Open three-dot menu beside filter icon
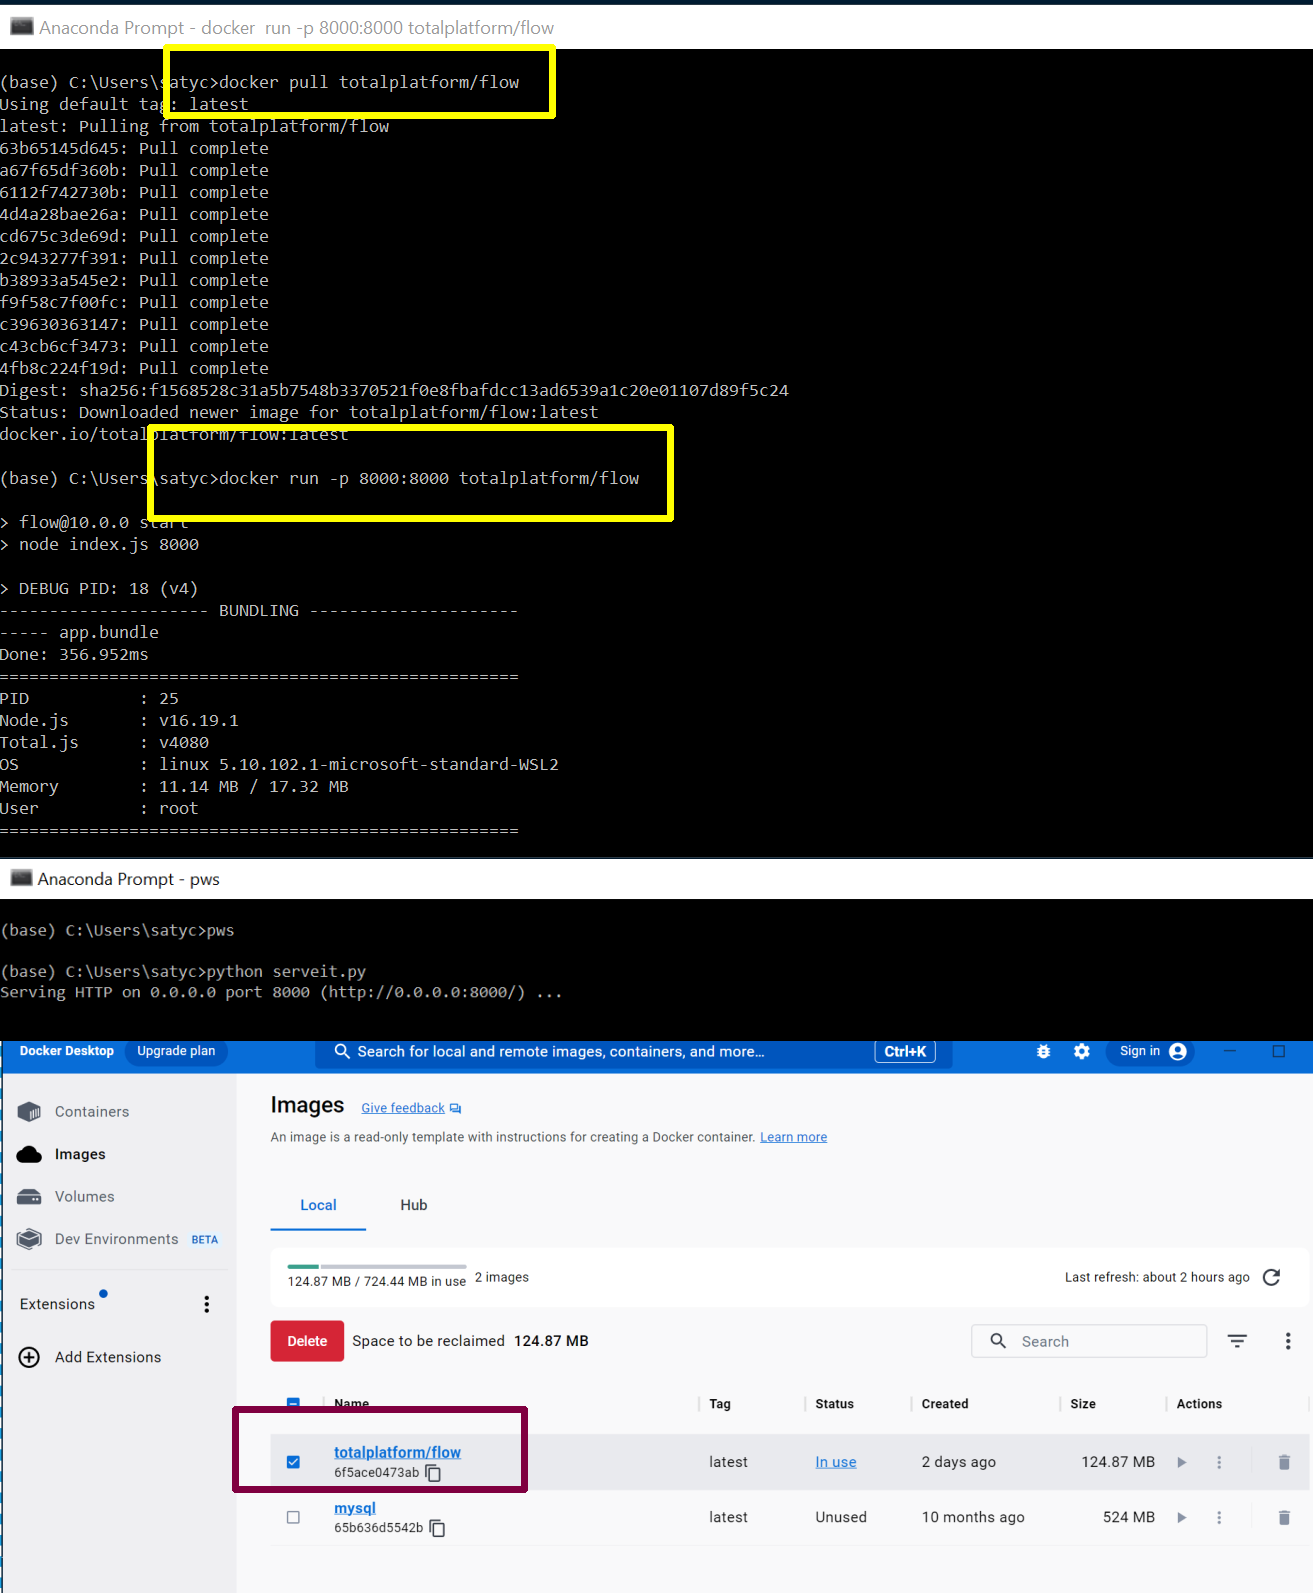This screenshot has height=1593, width=1313. coord(1288,1341)
